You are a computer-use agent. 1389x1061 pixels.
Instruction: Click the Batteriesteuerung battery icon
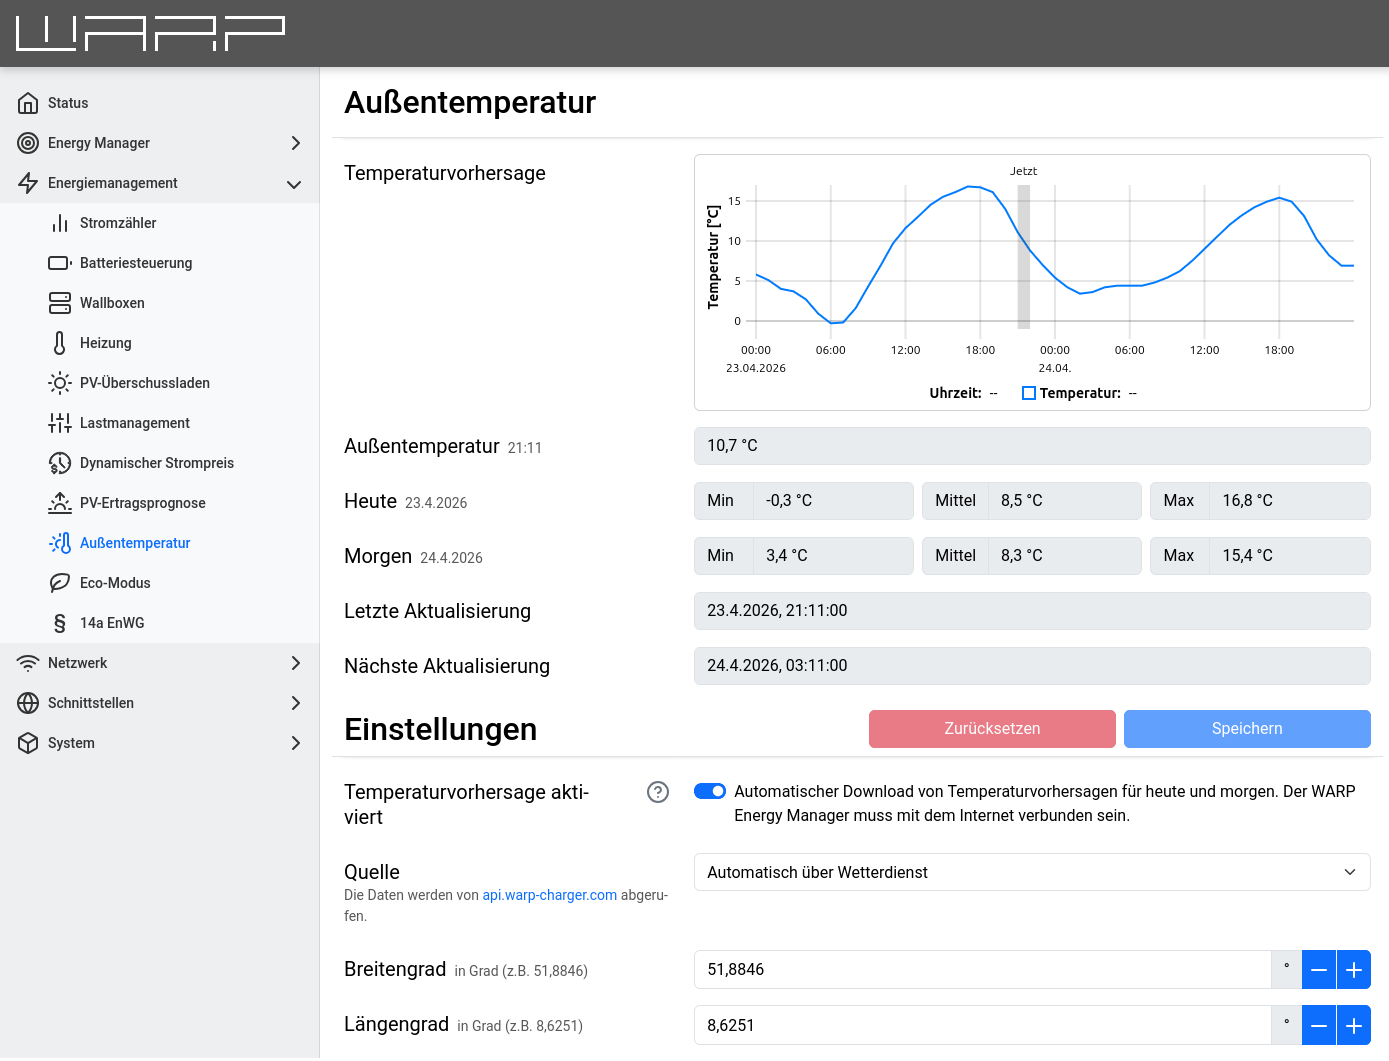[60, 263]
